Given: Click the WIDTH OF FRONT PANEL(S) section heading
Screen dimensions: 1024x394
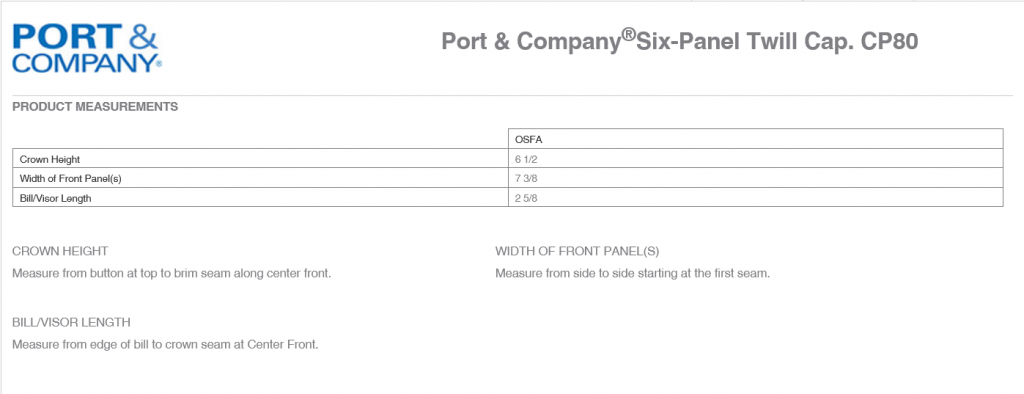Looking at the screenshot, I should coord(581,251).
